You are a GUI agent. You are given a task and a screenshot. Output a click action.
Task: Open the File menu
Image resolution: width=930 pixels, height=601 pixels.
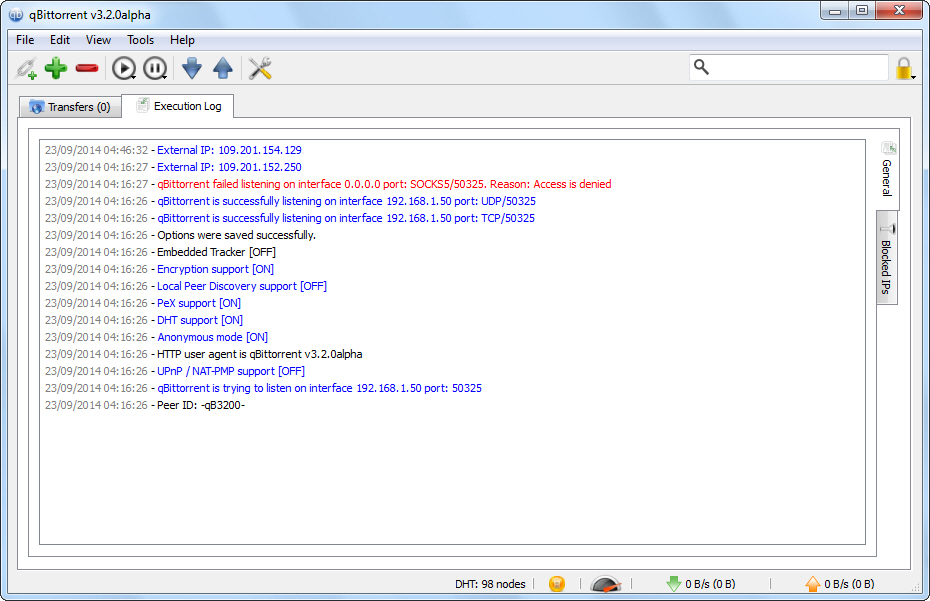pos(25,40)
